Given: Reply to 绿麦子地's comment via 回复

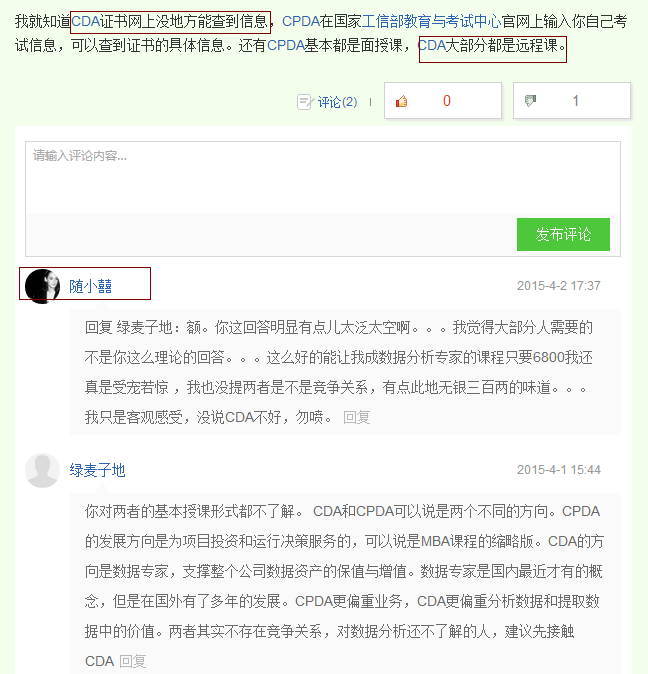Looking at the screenshot, I should tap(133, 661).
